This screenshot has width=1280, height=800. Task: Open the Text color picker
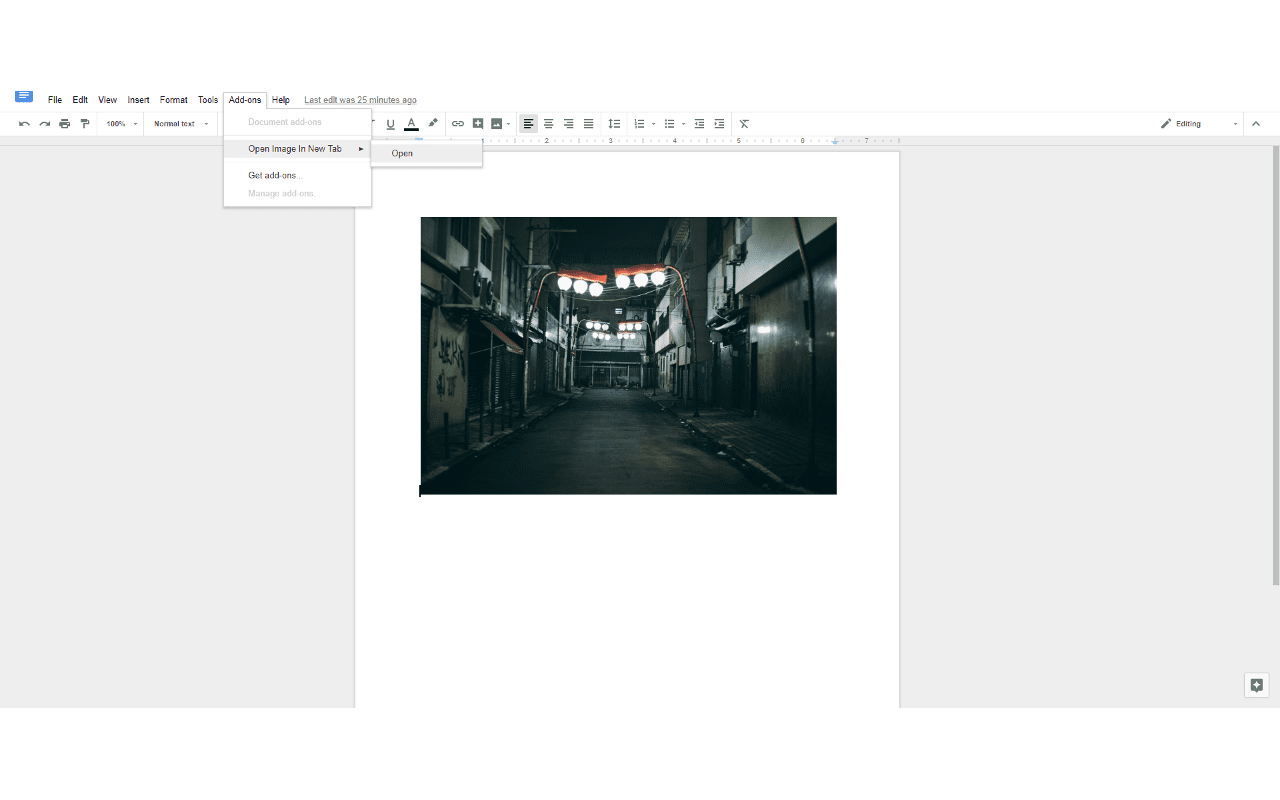[x=411, y=123]
